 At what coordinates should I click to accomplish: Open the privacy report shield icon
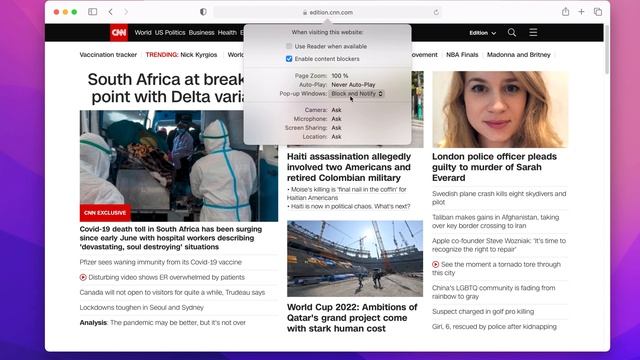pyautogui.click(x=203, y=12)
